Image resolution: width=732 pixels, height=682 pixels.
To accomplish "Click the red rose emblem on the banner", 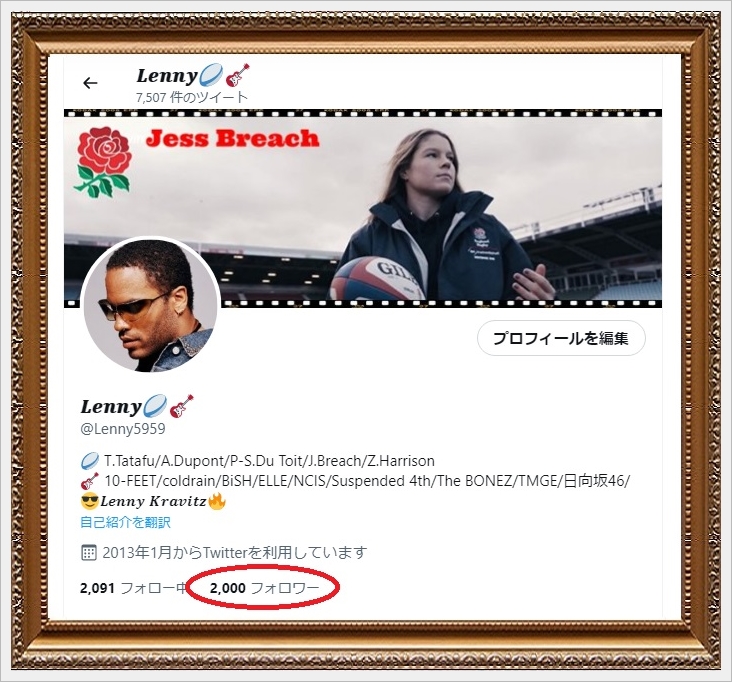I will 102,162.
